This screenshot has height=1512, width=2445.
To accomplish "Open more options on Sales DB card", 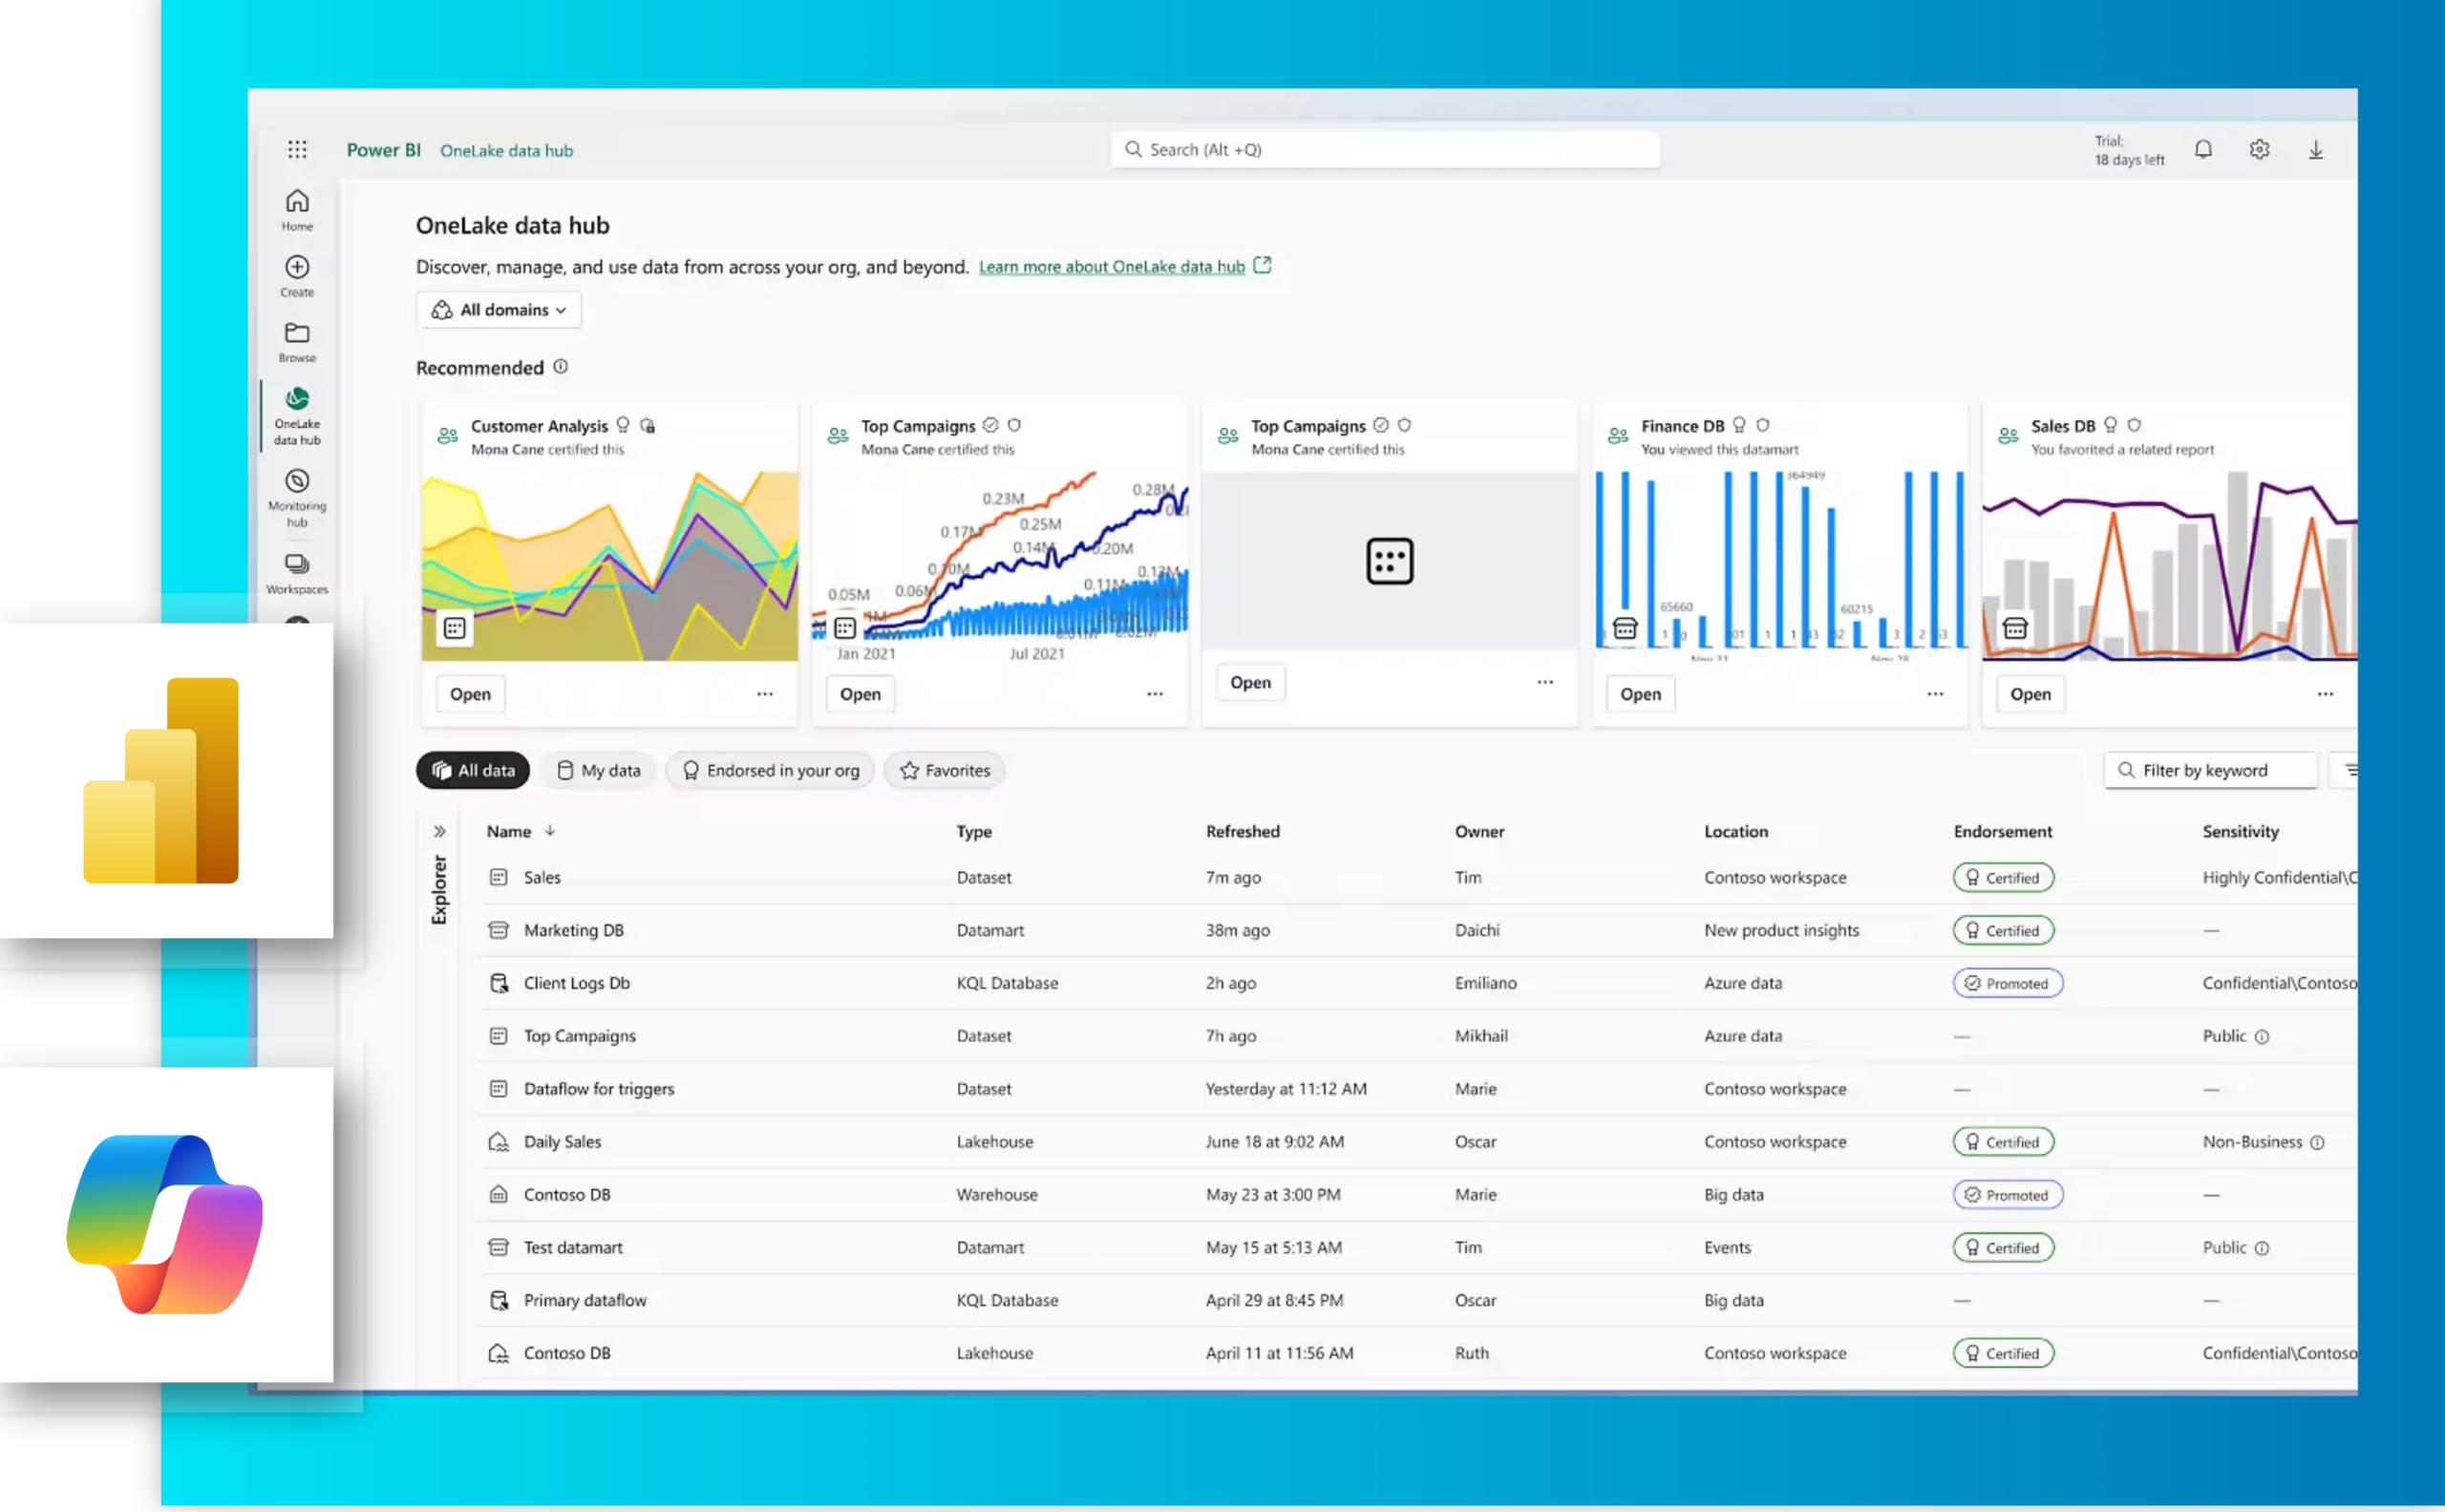I will tap(2325, 694).
